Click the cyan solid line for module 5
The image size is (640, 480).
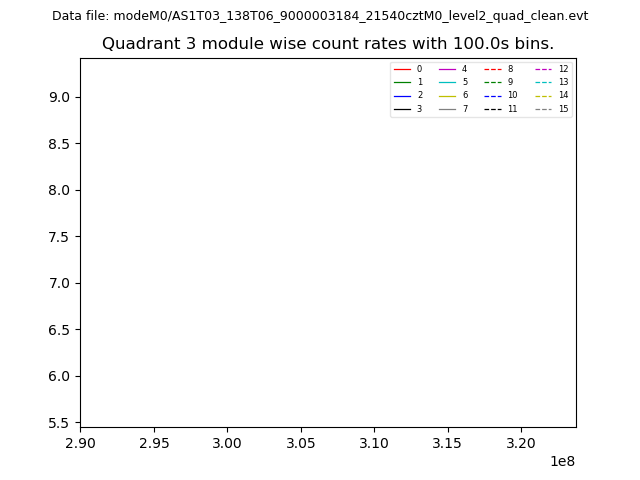[447, 82]
